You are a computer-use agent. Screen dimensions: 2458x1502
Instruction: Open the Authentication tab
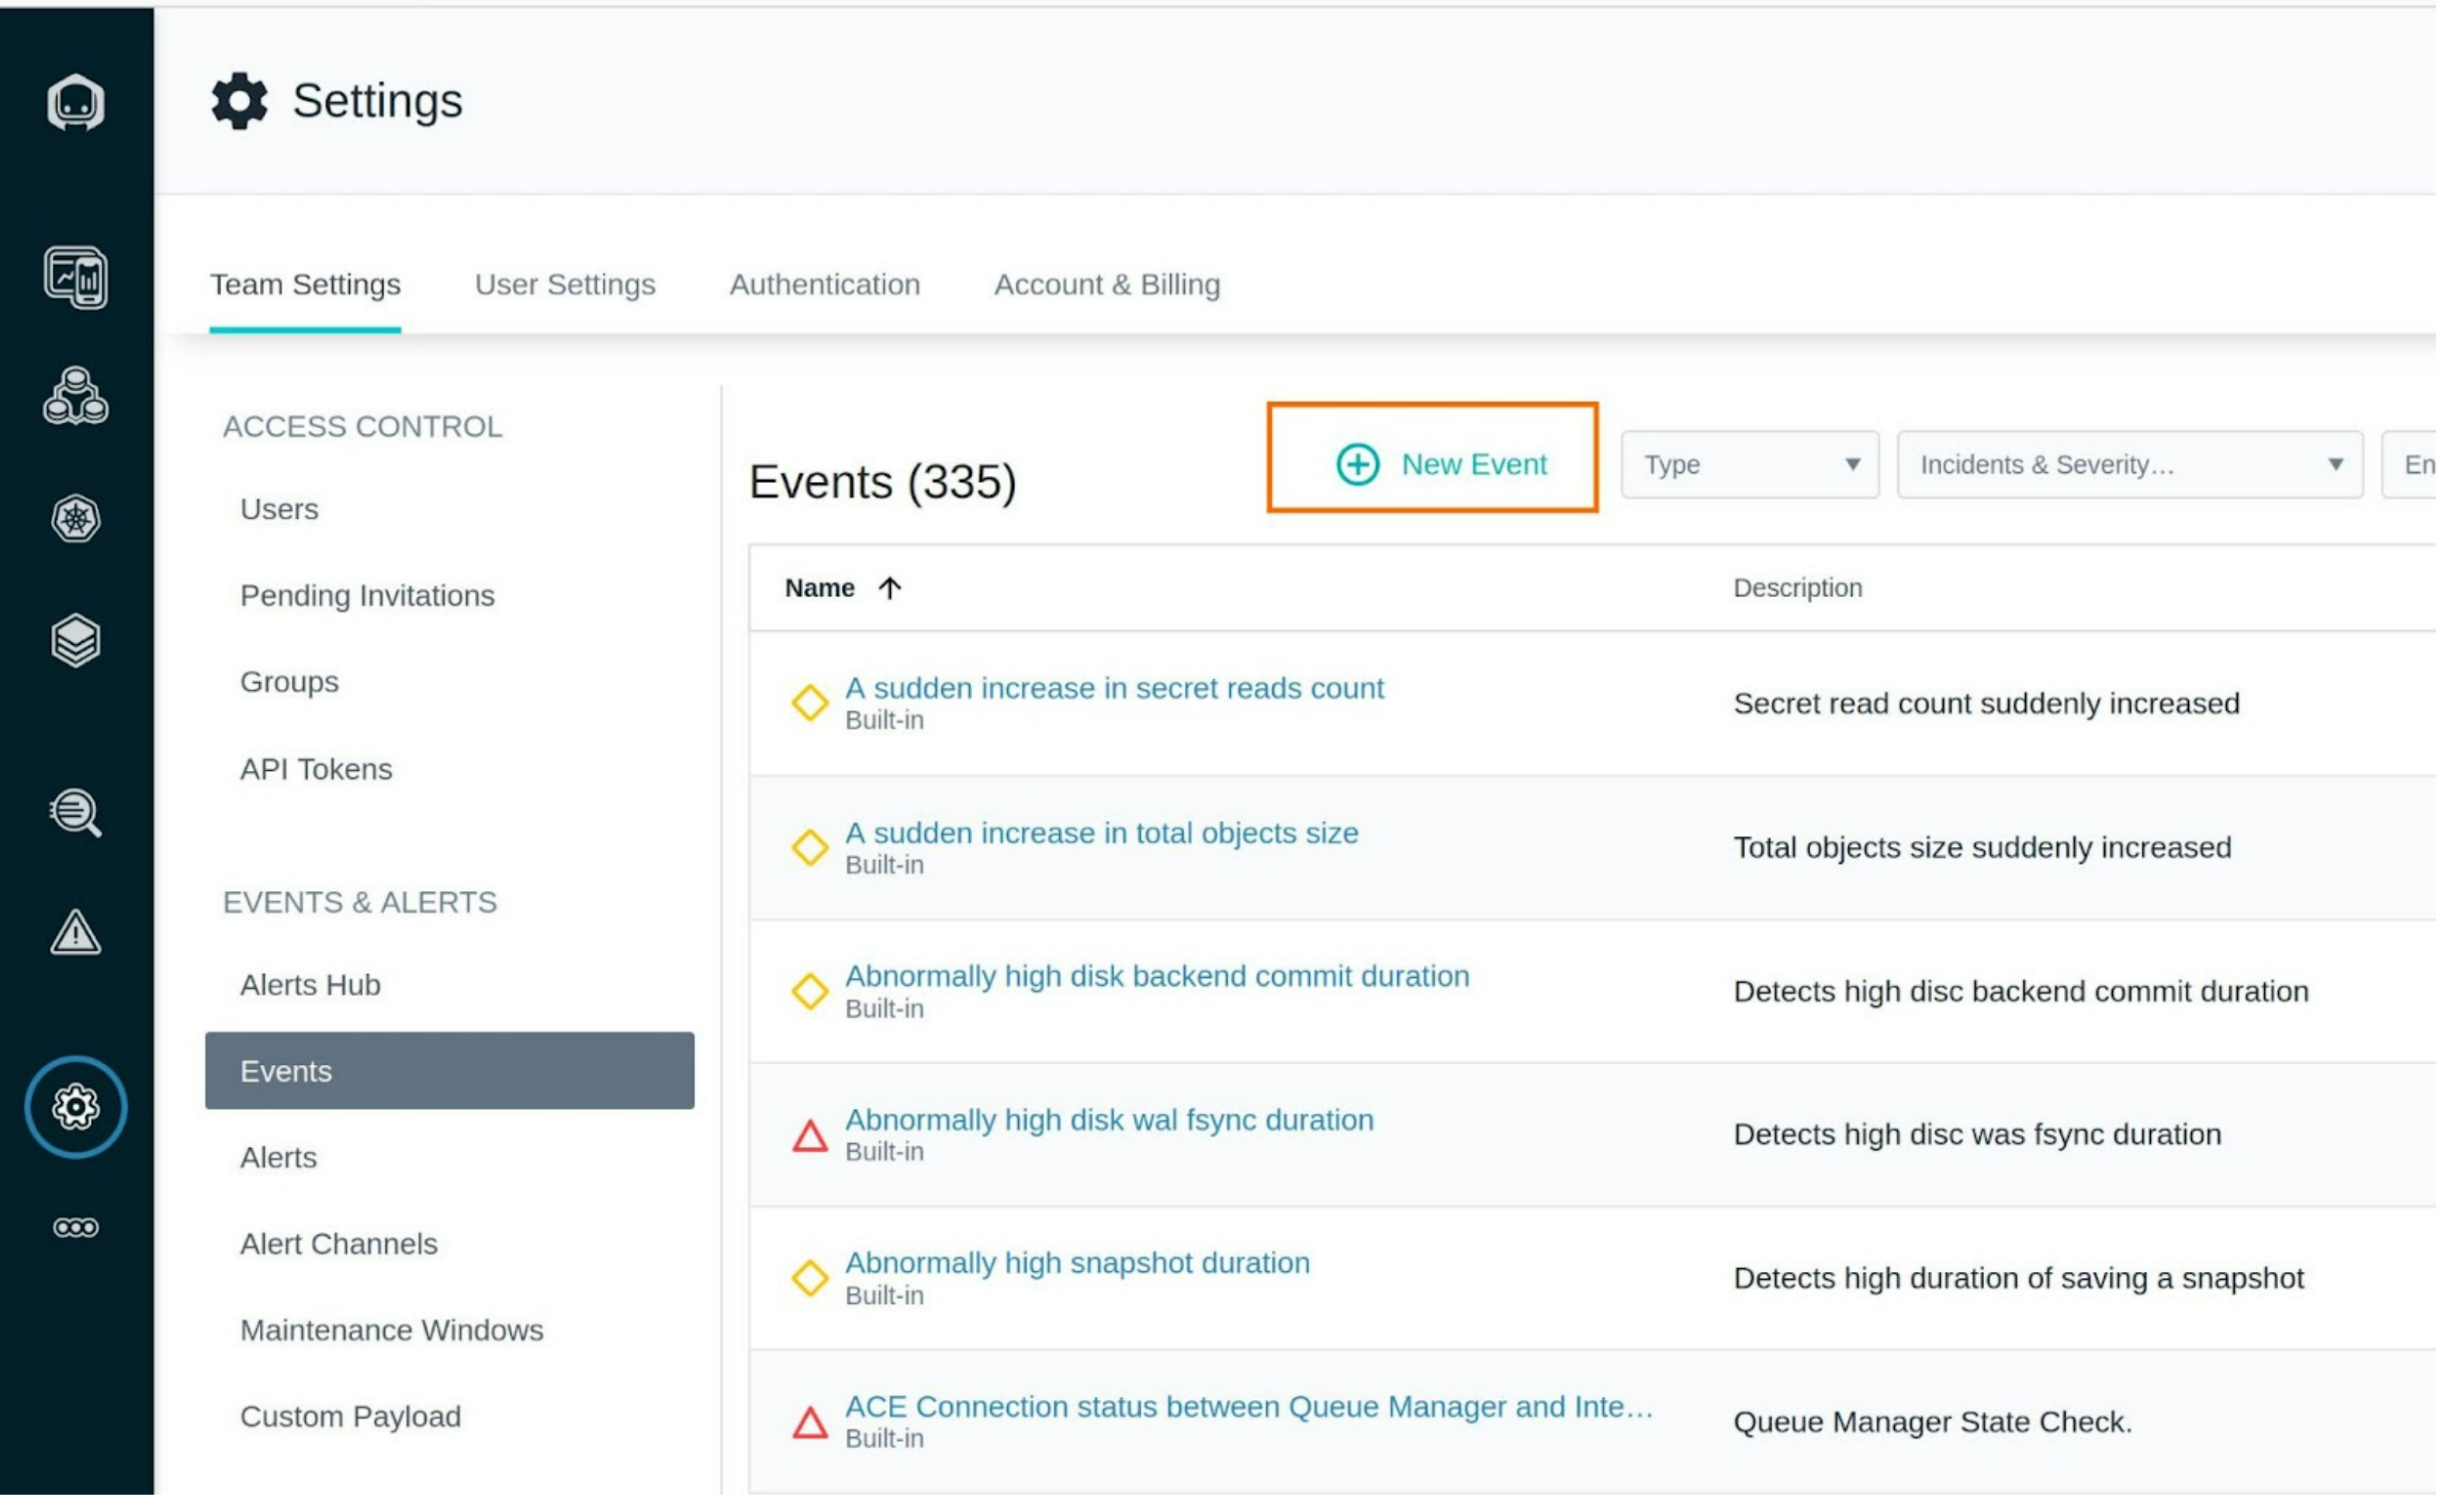(x=827, y=286)
